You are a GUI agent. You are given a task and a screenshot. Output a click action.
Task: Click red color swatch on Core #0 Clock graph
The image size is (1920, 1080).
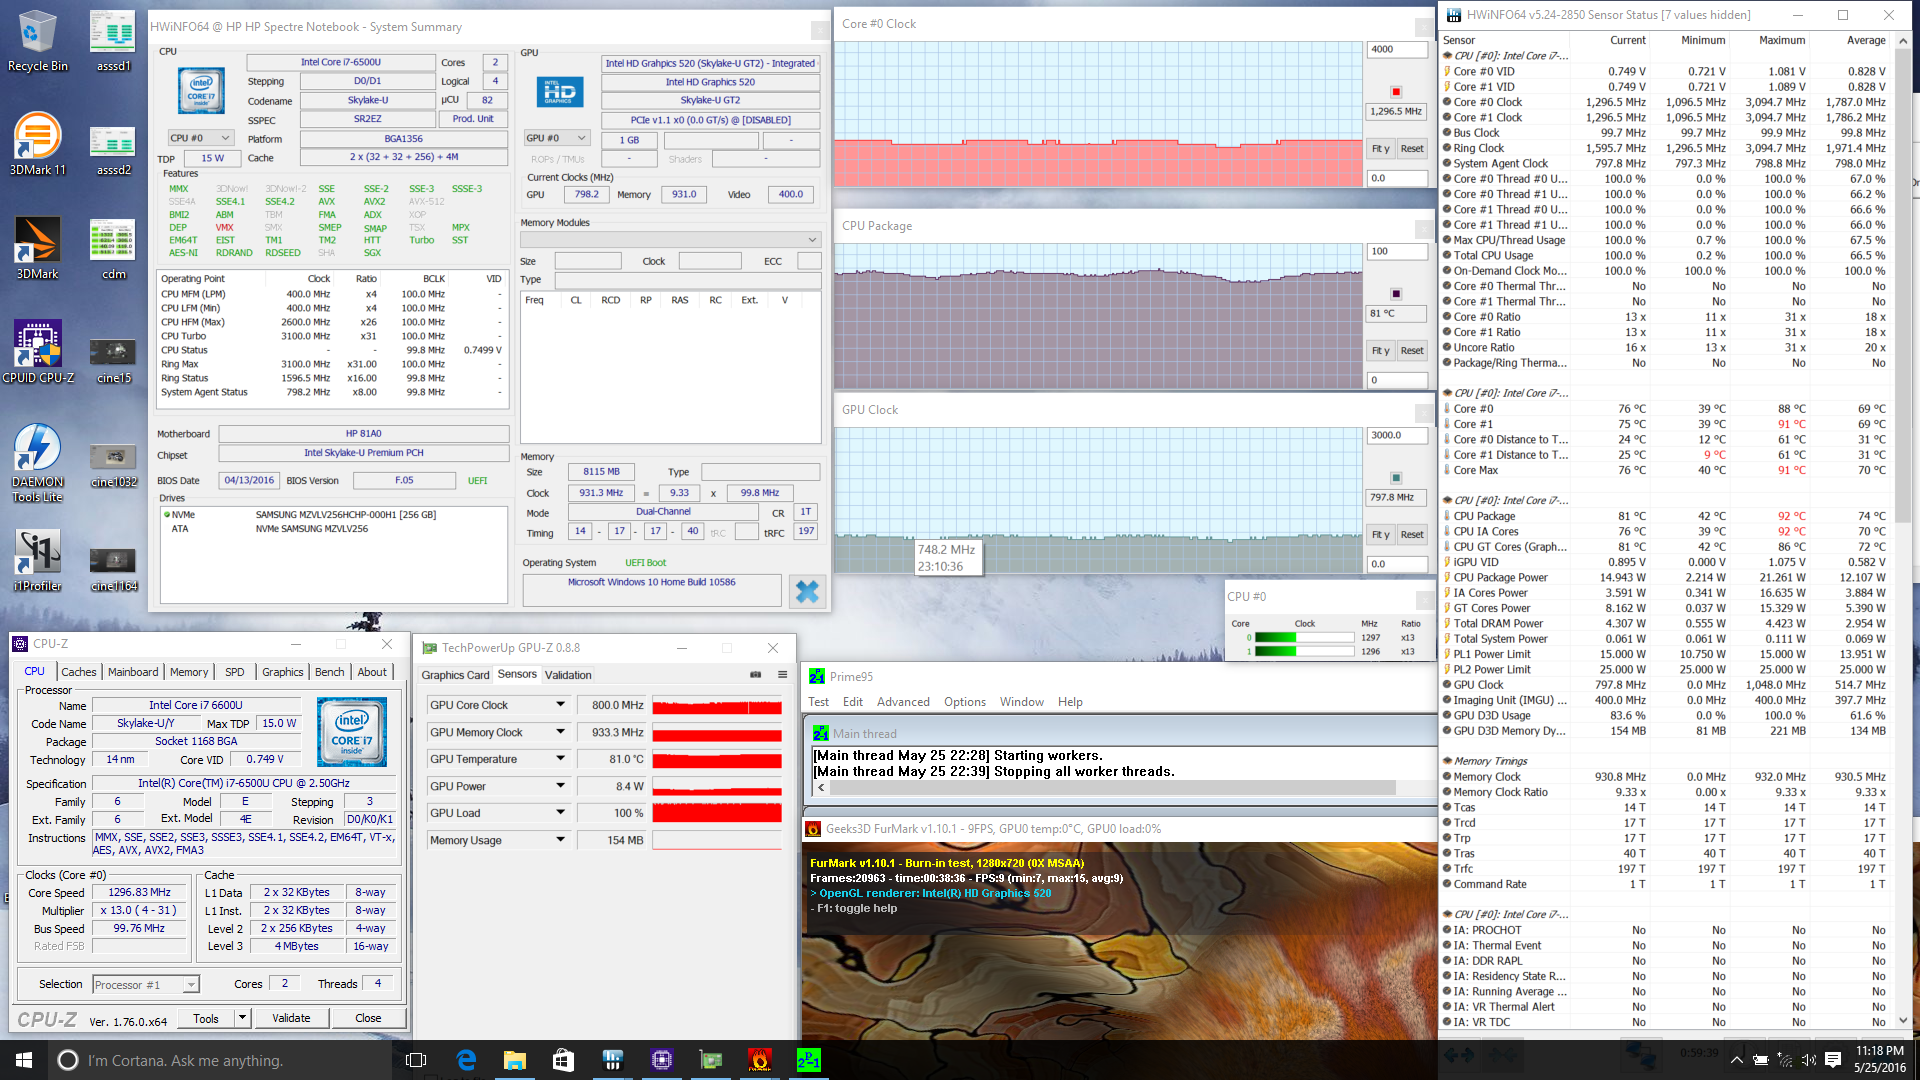pos(1396,92)
